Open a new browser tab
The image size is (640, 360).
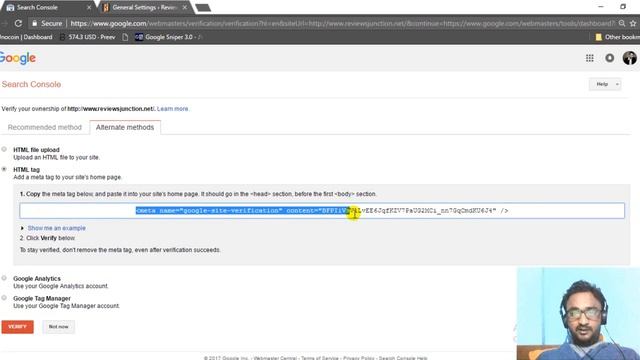click(x=203, y=8)
